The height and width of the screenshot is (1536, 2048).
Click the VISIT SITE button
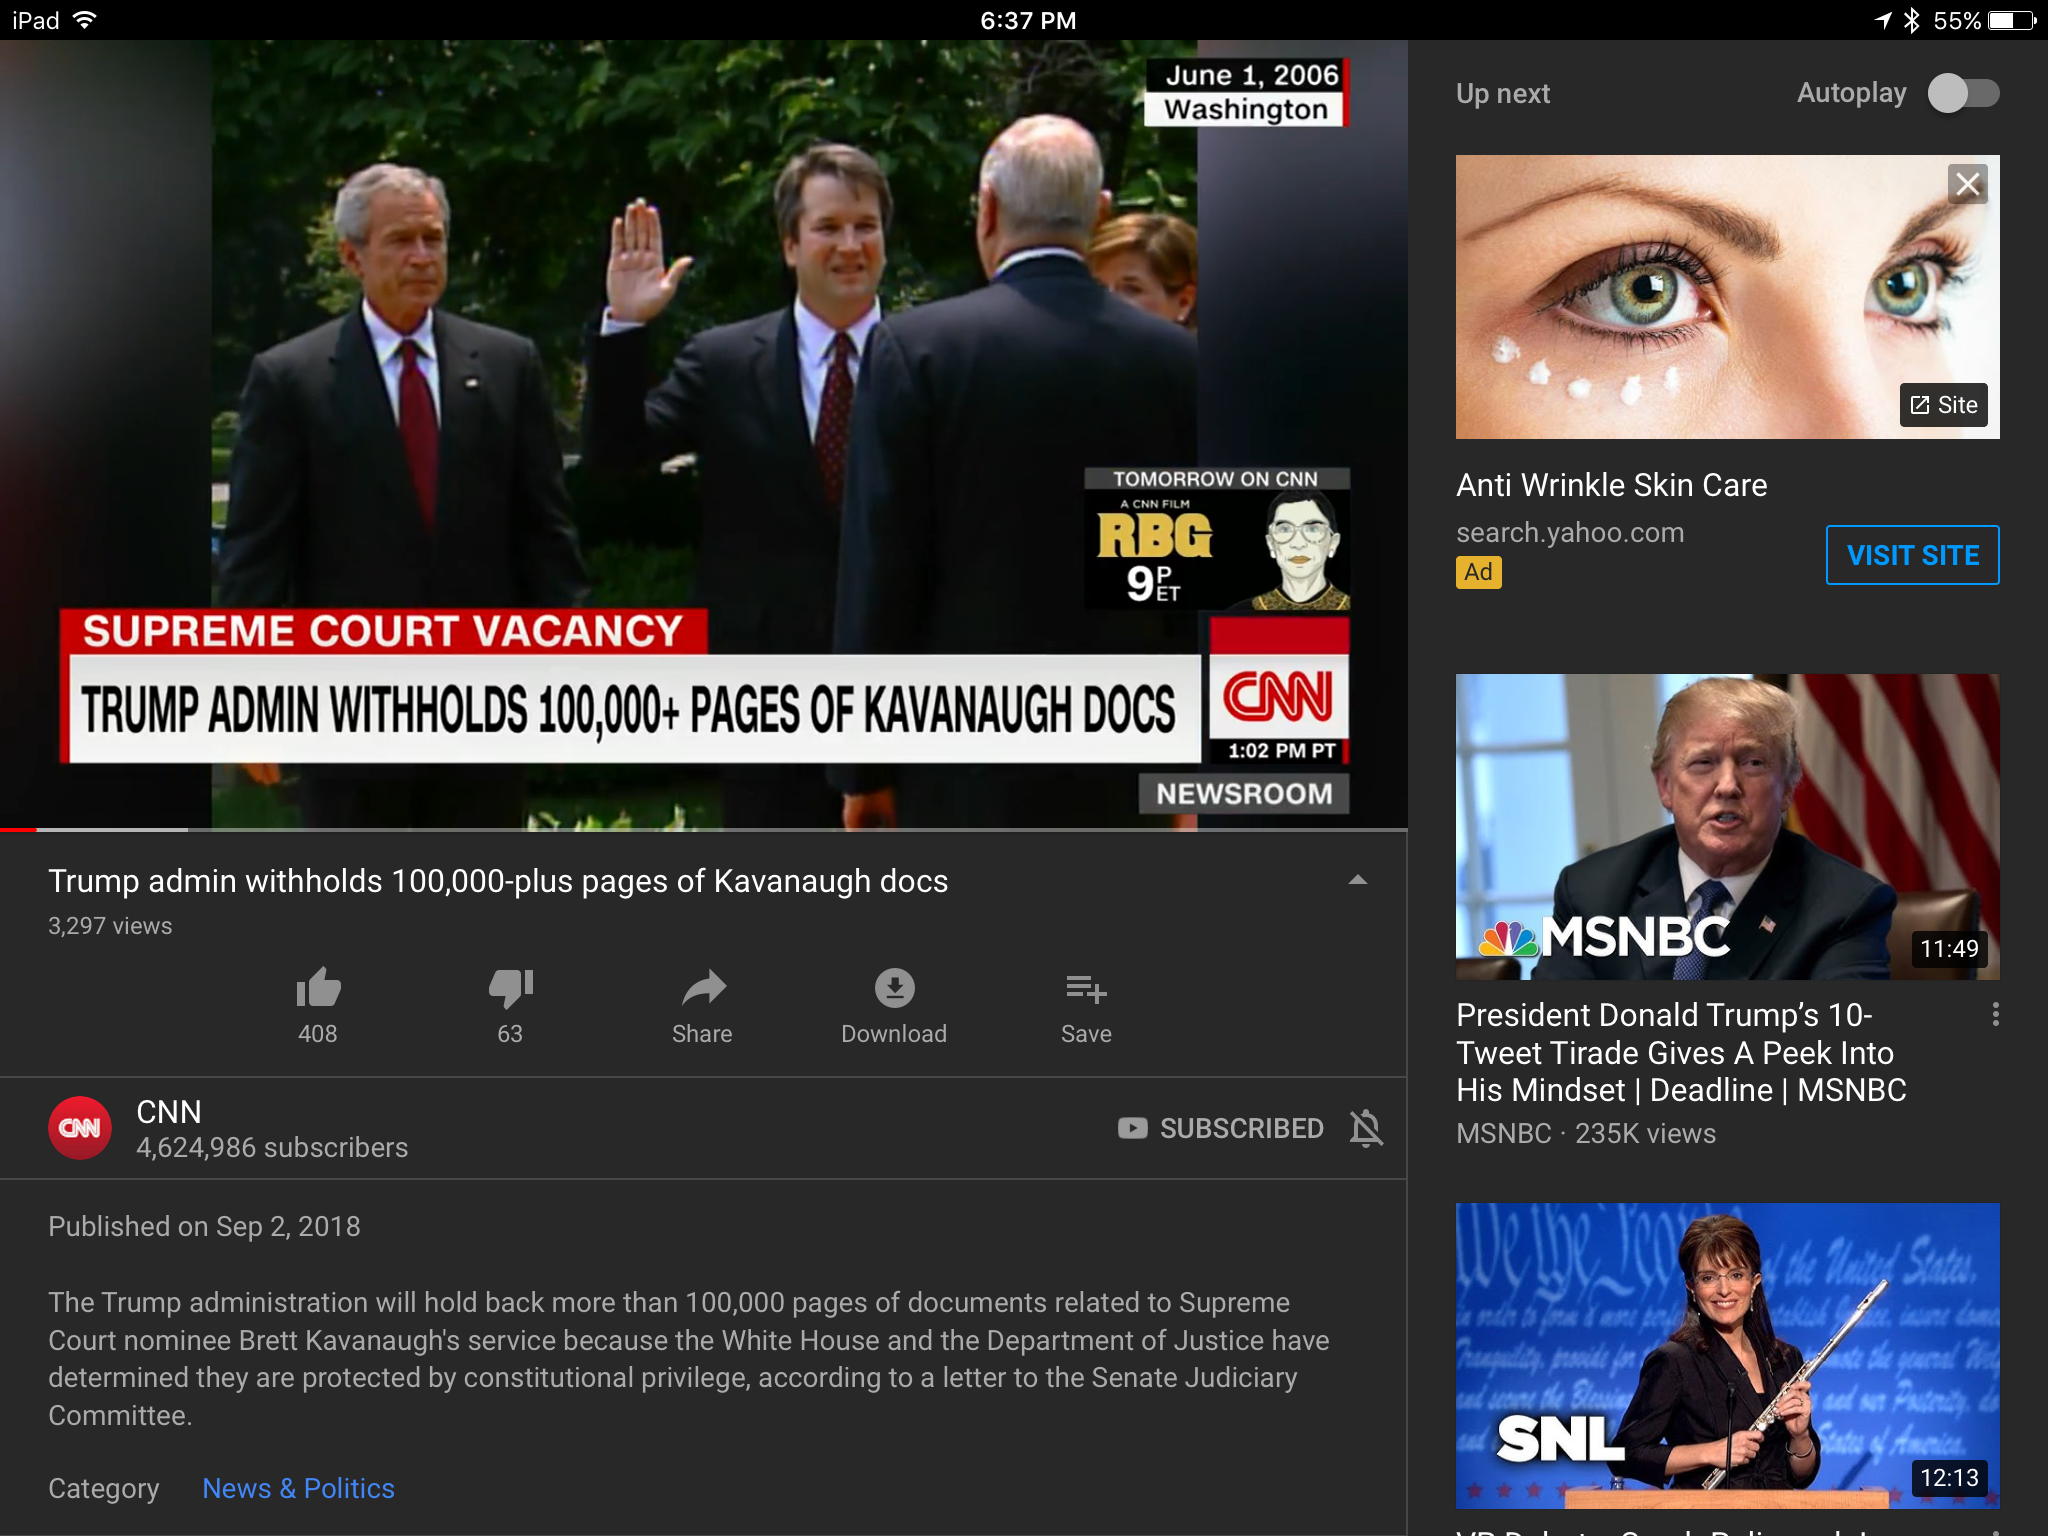coord(1912,555)
